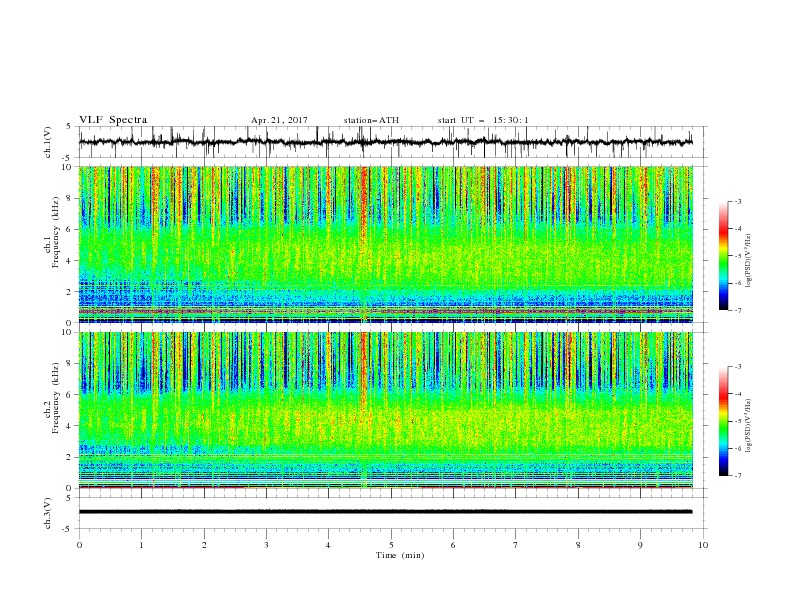792x612 pixels.
Task: Click inside the ch.2 spectrogram panel
Action: (386, 410)
